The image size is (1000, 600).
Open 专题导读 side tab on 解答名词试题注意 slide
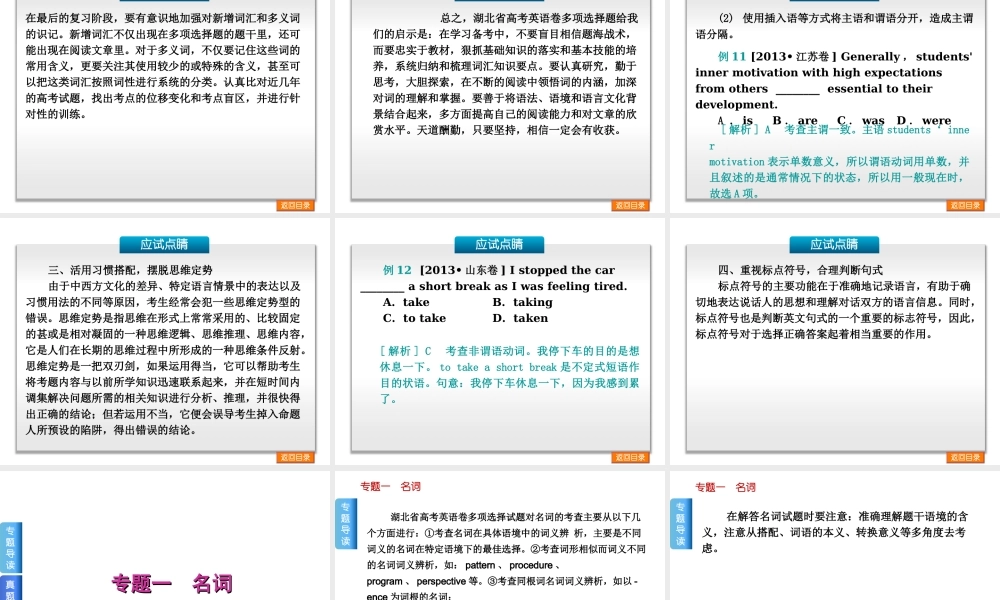pyautogui.click(x=680, y=524)
